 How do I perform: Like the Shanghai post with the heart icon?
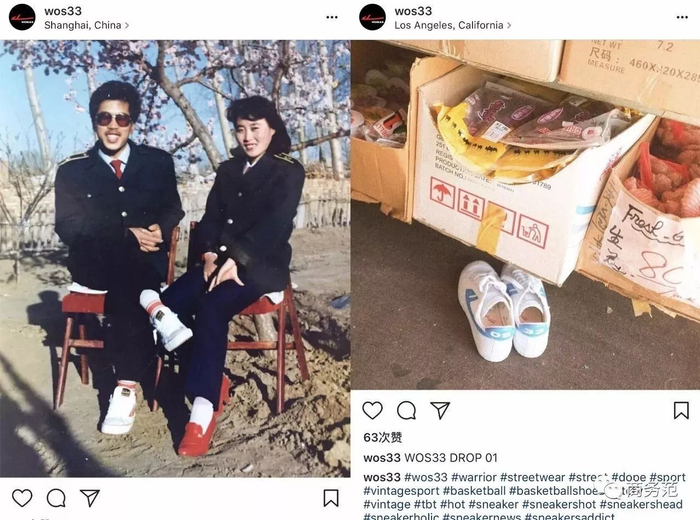(x=22, y=498)
